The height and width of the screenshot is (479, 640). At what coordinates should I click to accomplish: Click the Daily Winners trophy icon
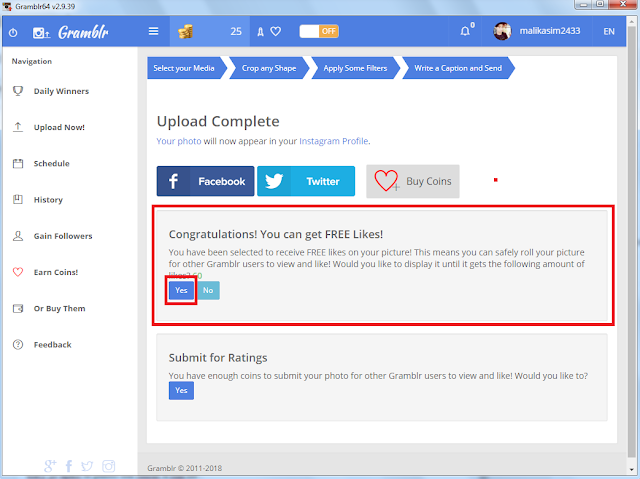pyautogui.click(x=18, y=91)
